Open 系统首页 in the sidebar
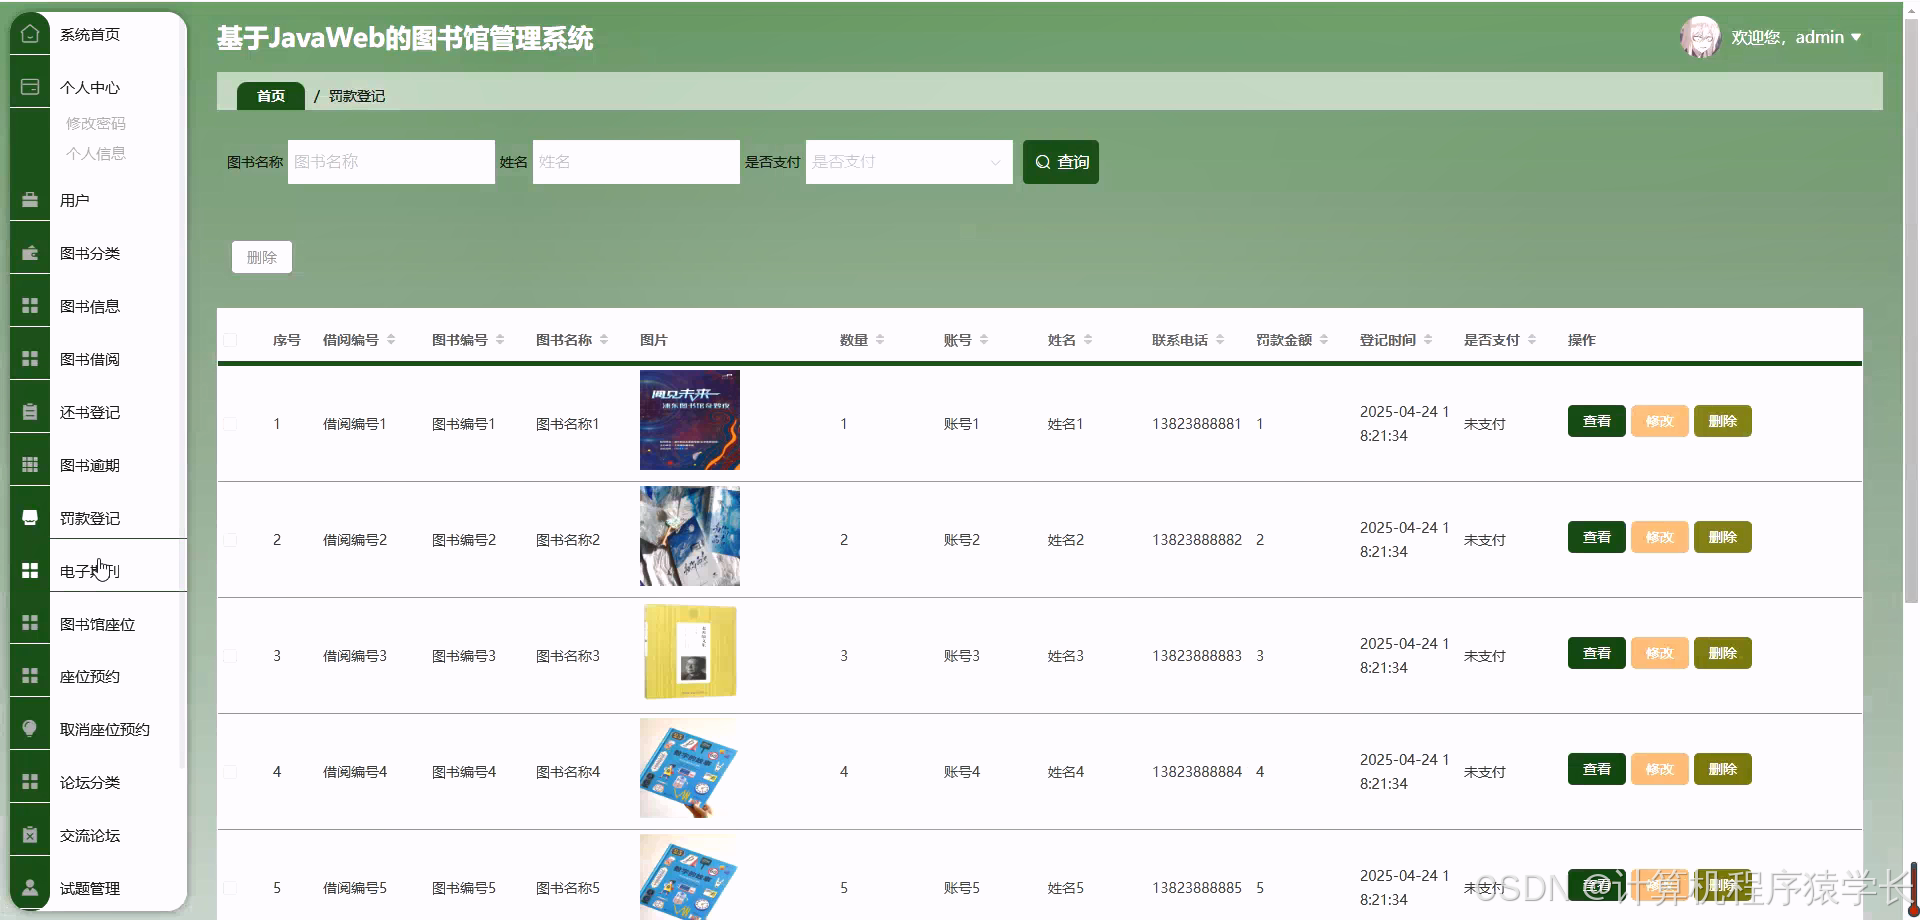 (x=90, y=34)
